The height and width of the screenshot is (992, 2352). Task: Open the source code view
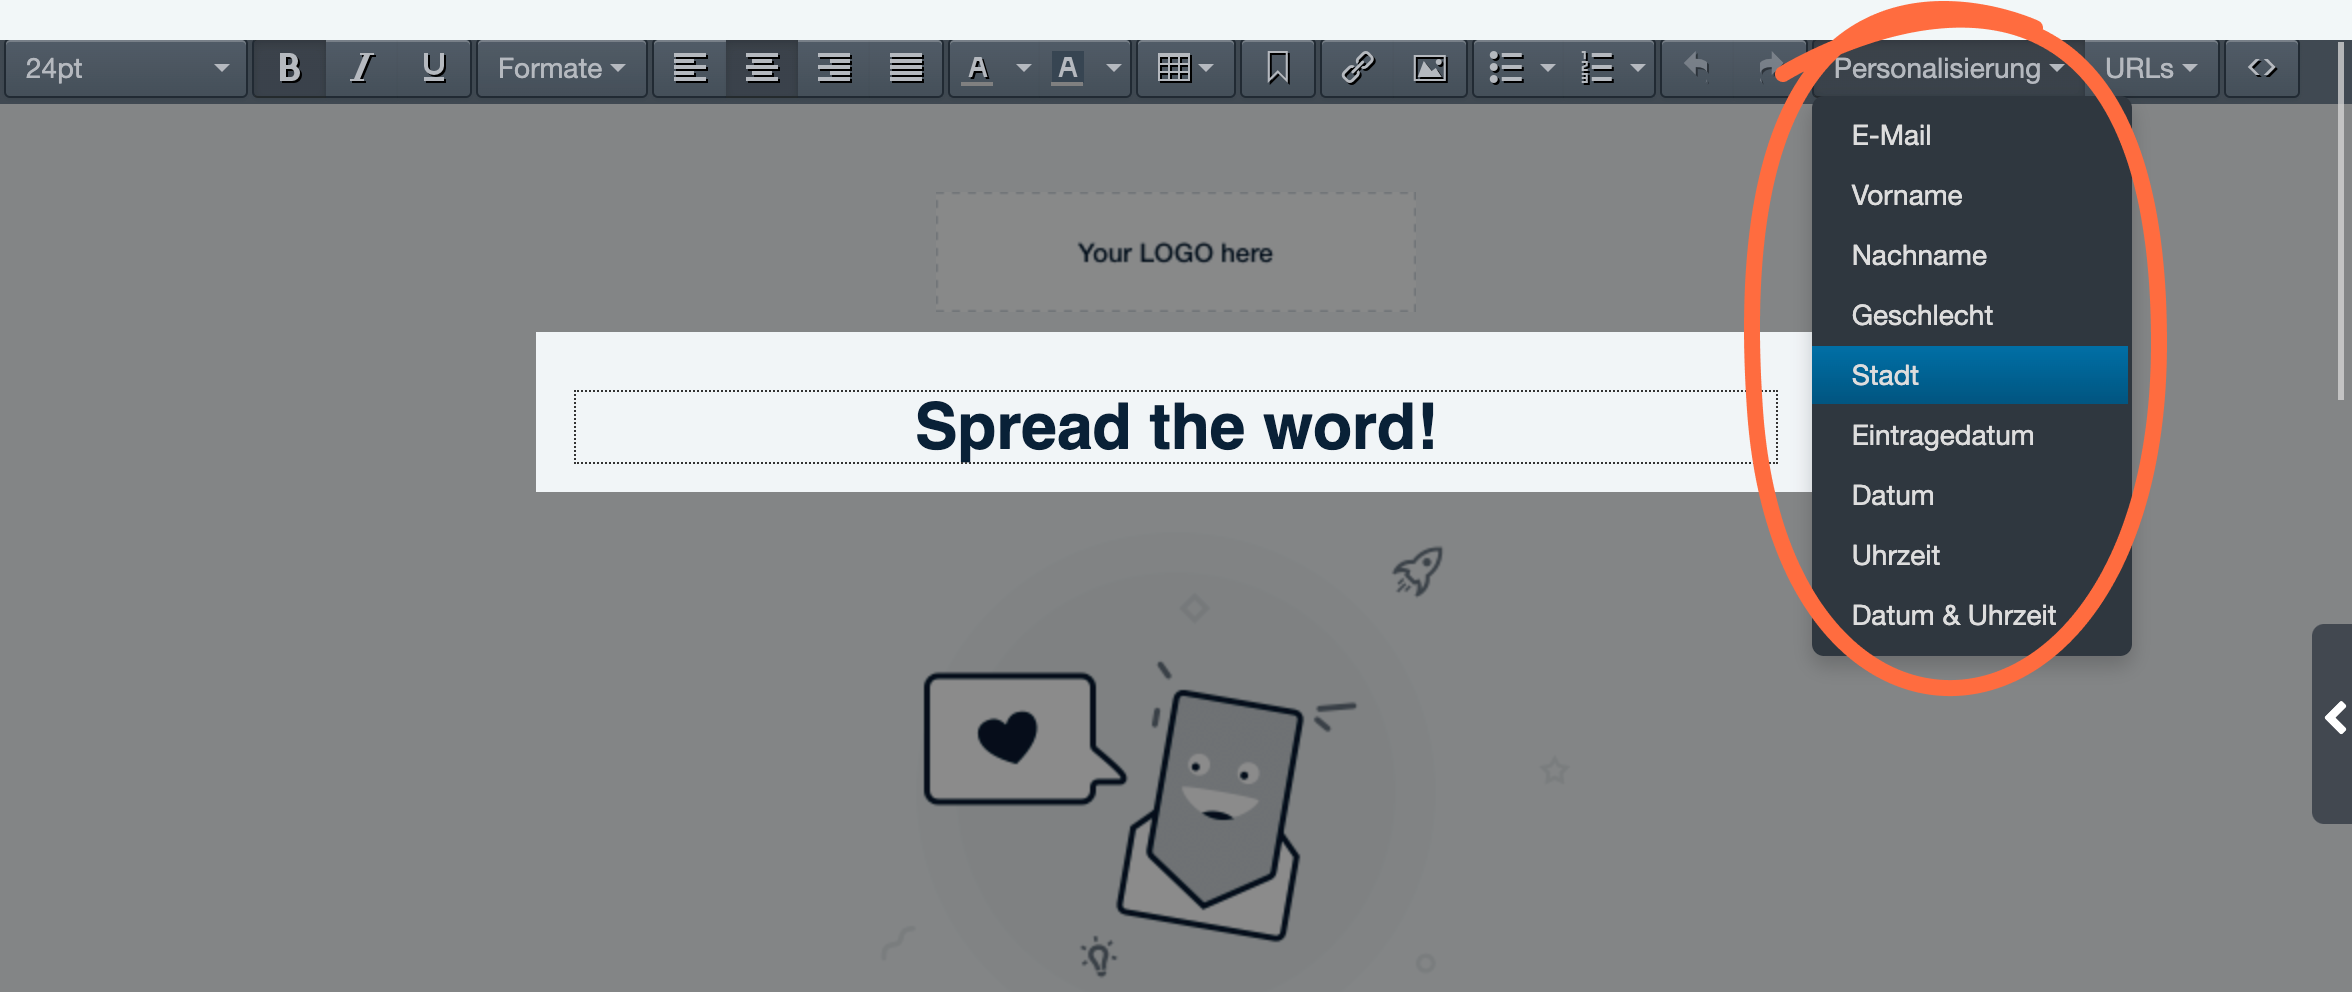click(2262, 68)
